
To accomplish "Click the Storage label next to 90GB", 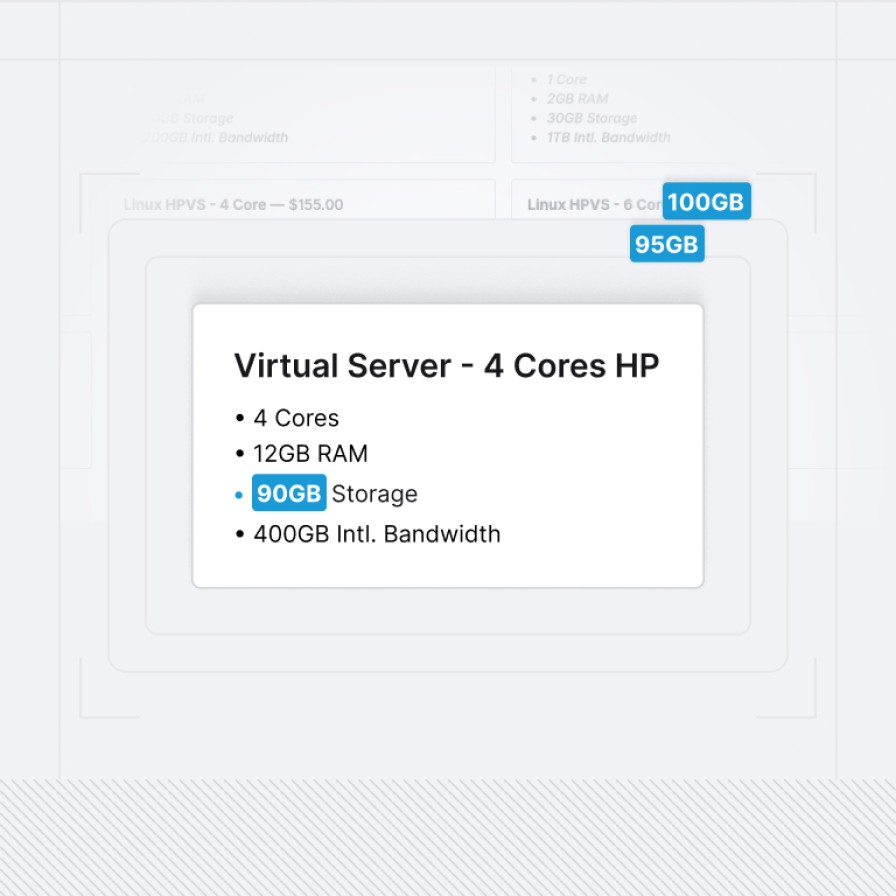I will point(374,494).
